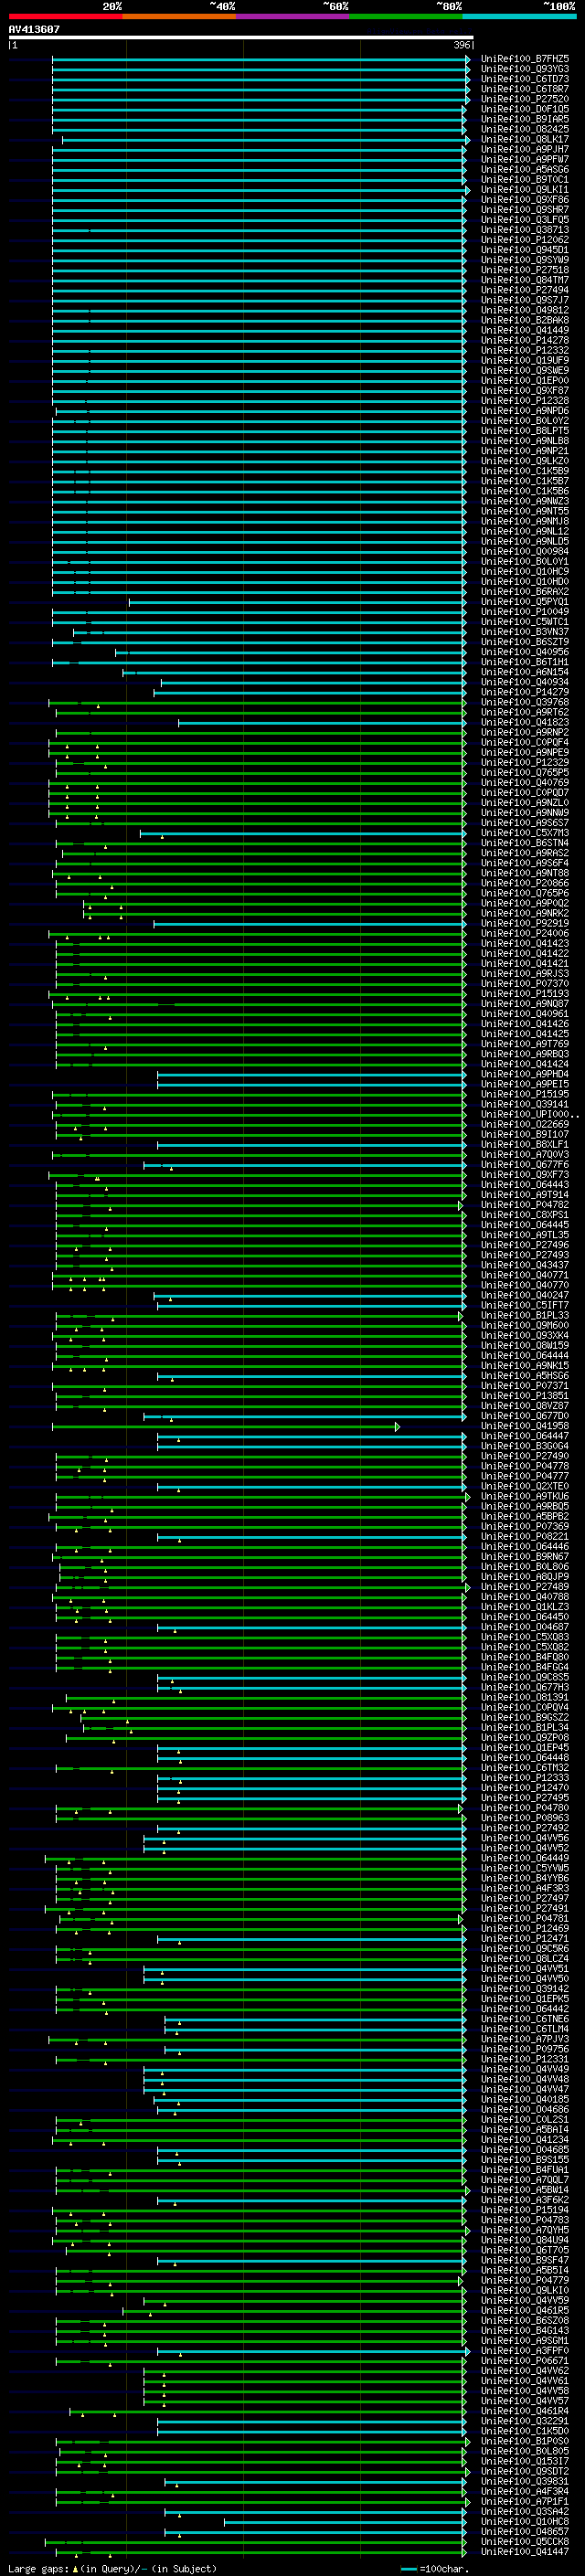Select the UniRef100_B1PL33 label
This screenshot has height=2576, width=585.
[x=525, y=1315]
